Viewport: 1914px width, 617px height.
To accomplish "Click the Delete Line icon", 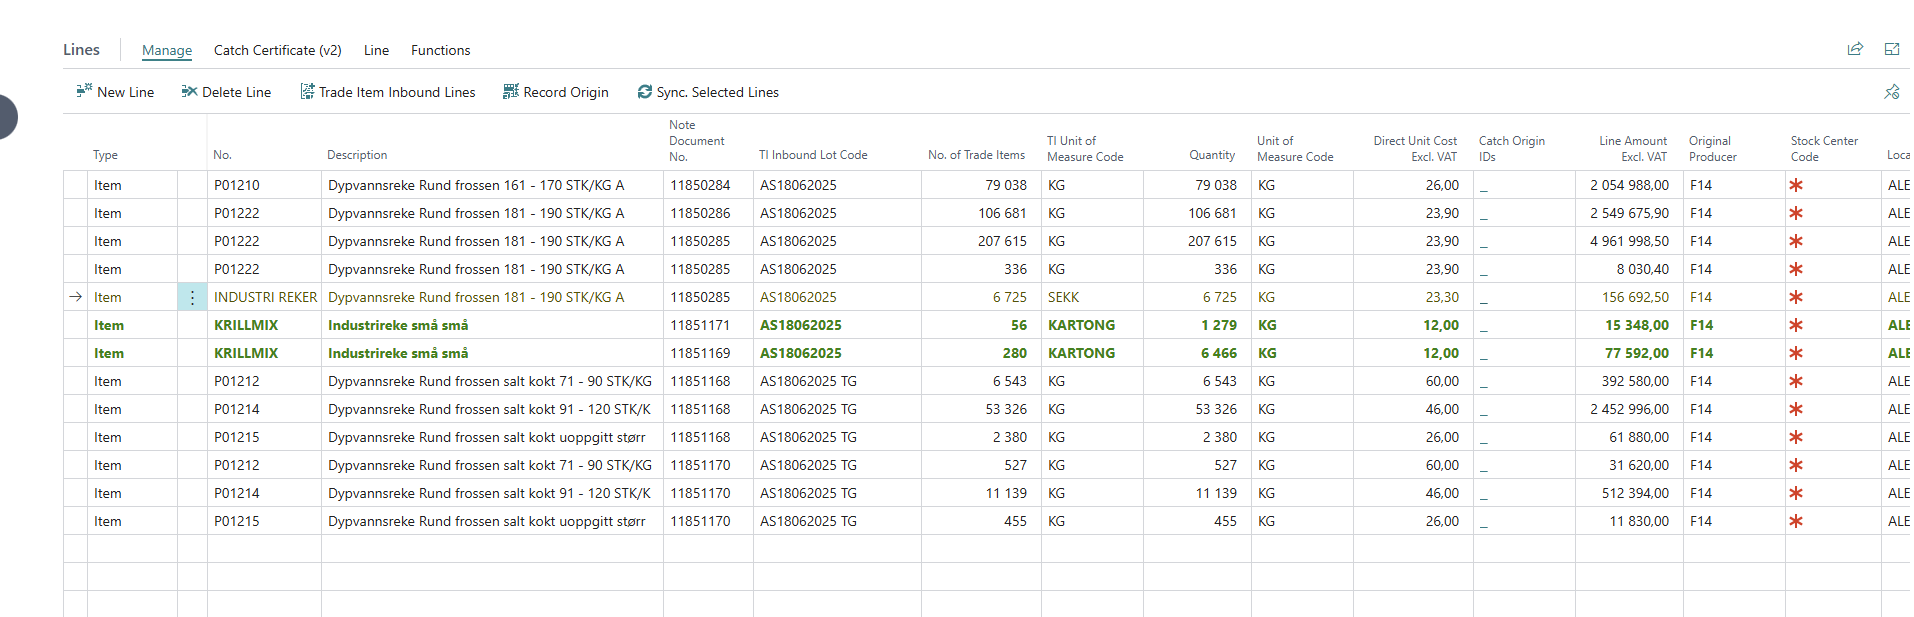I will tap(189, 92).
